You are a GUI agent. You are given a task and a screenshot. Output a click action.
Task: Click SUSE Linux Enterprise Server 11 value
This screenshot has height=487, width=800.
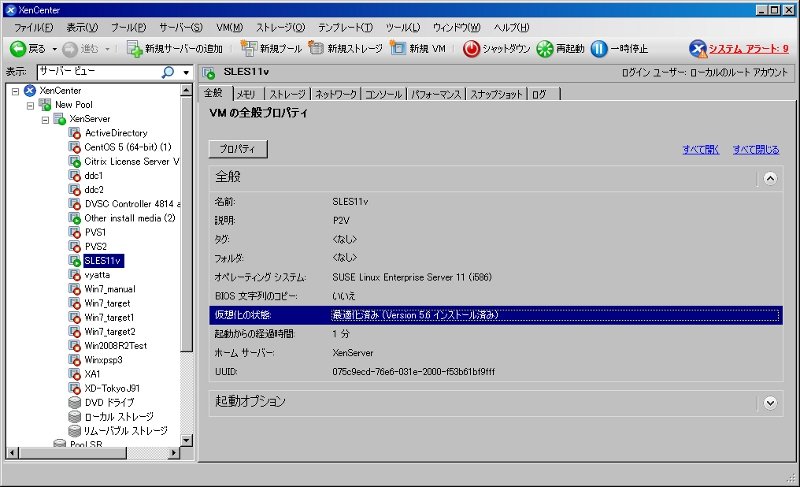[412, 277]
